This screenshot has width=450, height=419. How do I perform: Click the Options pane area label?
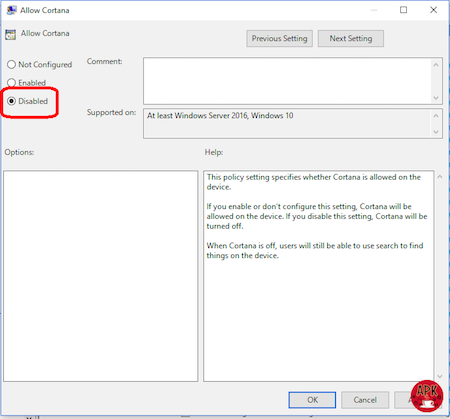click(x=19, y=152)
